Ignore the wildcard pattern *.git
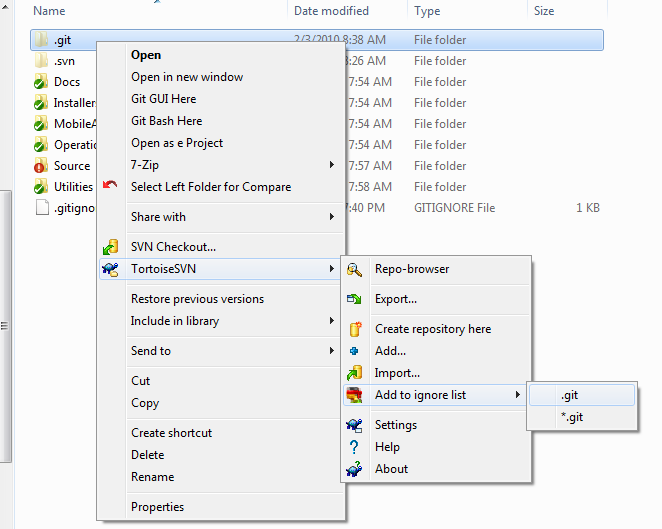This screenshot has height=529, width=662. (x=582, y=417)
